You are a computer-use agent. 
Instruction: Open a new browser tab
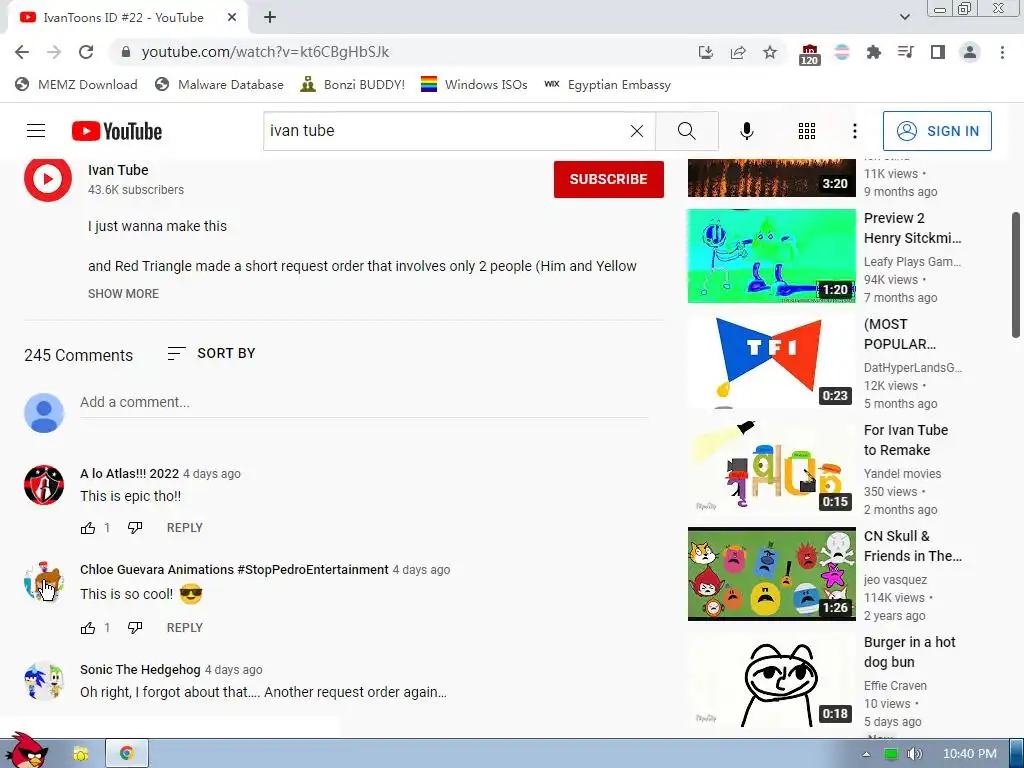(x=270, y=18)
